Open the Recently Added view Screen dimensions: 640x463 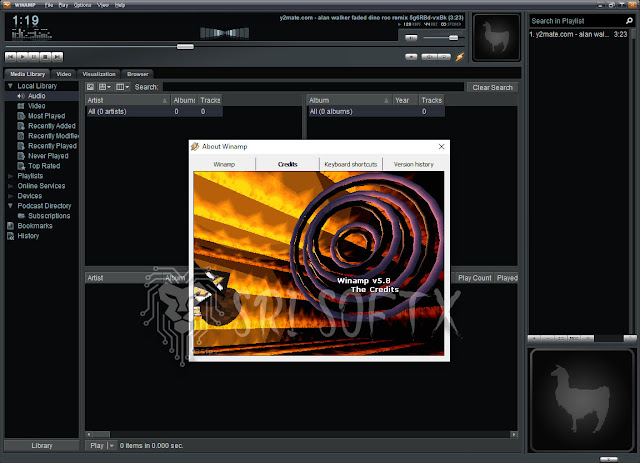pyautogui.click(x=51, y=126)
